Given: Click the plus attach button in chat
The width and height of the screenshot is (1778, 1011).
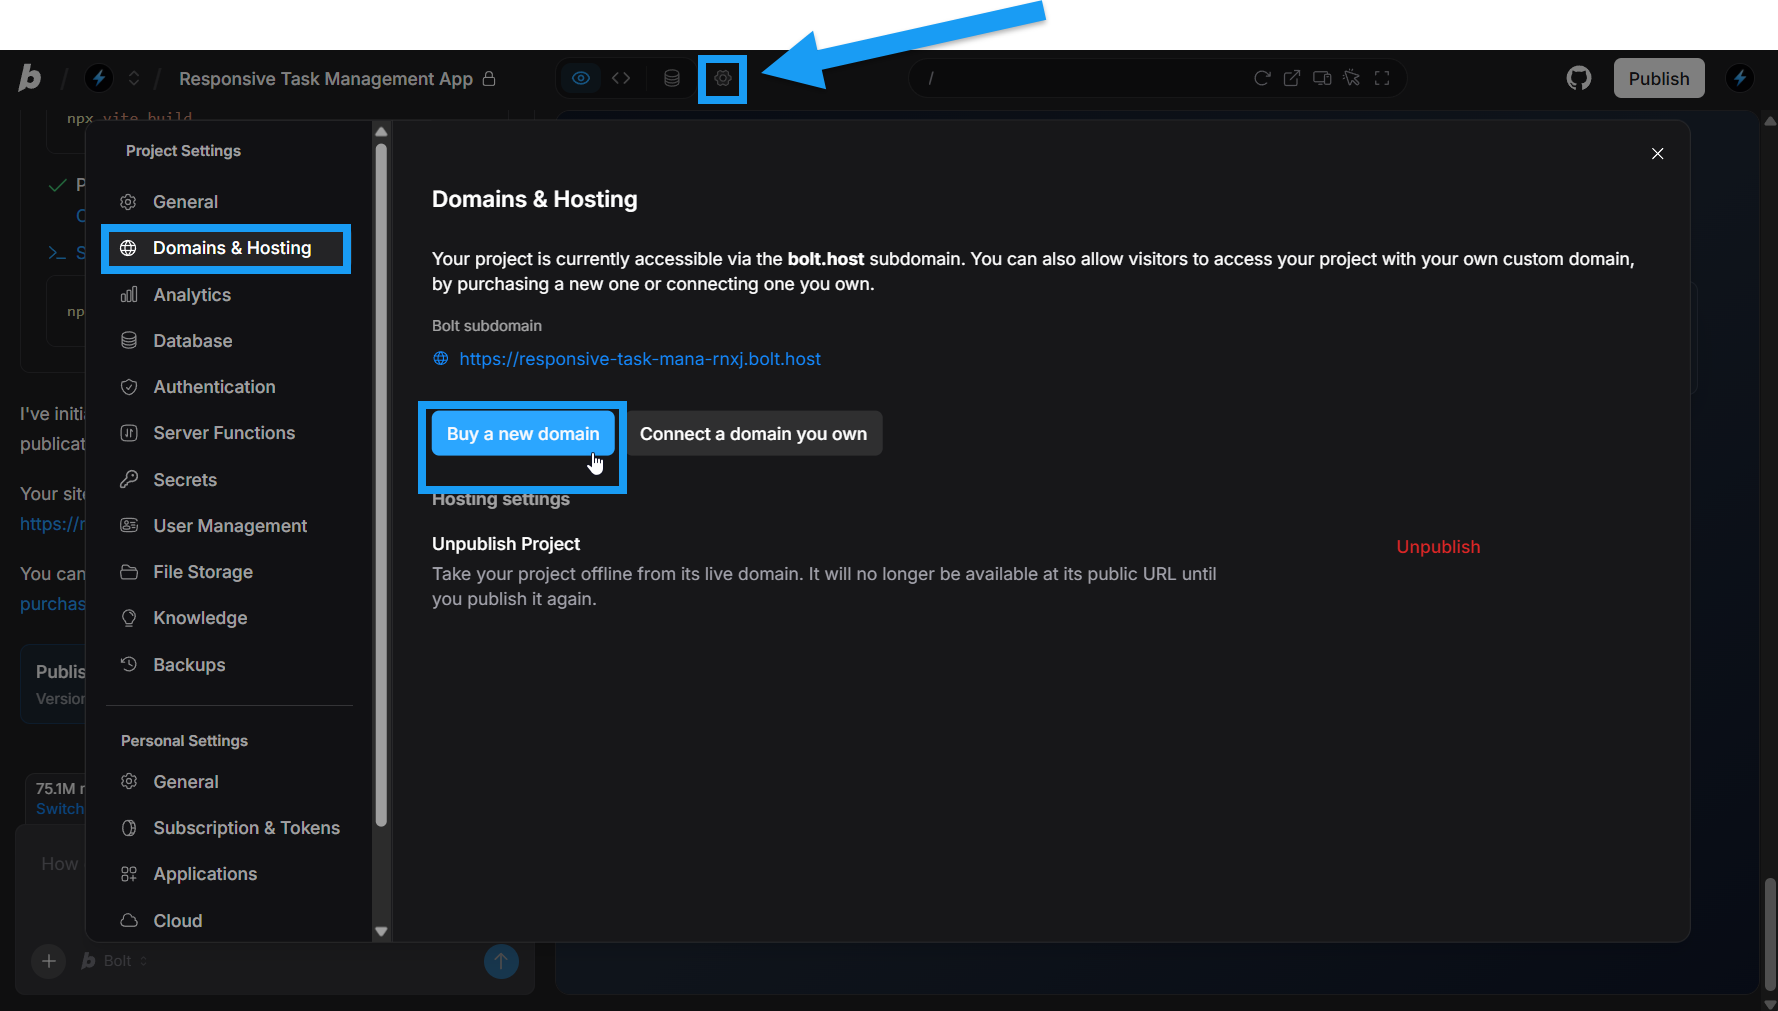Looking at the screenshot, I should click(x=48, y=961).
